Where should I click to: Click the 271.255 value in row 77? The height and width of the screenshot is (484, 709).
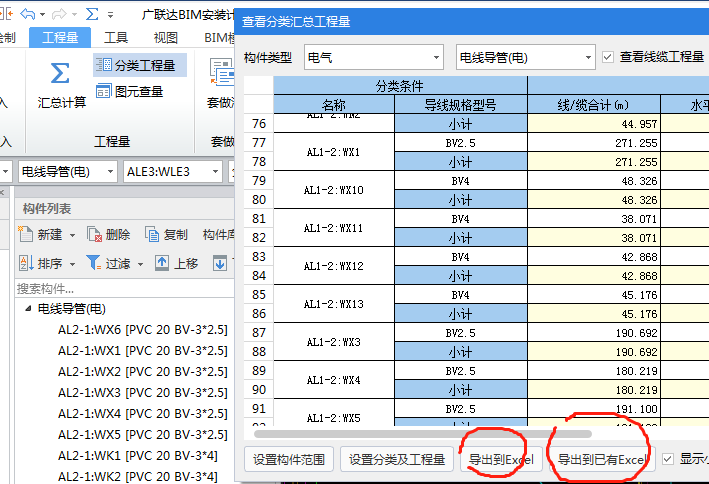pyautogui.click(x=636, y=143)
